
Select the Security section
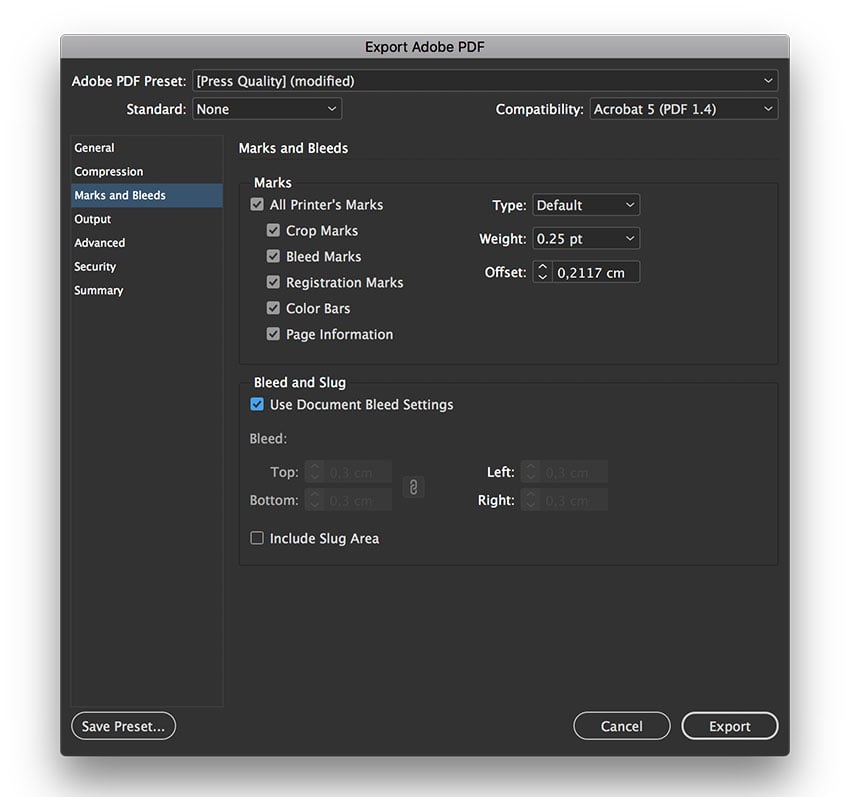[x=95, y=266]
